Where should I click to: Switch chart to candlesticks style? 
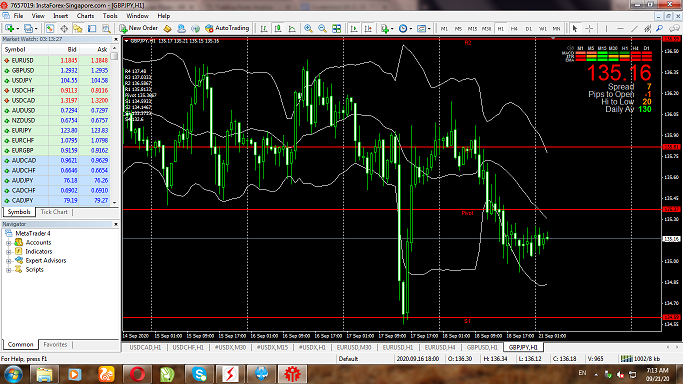(278, 28)
